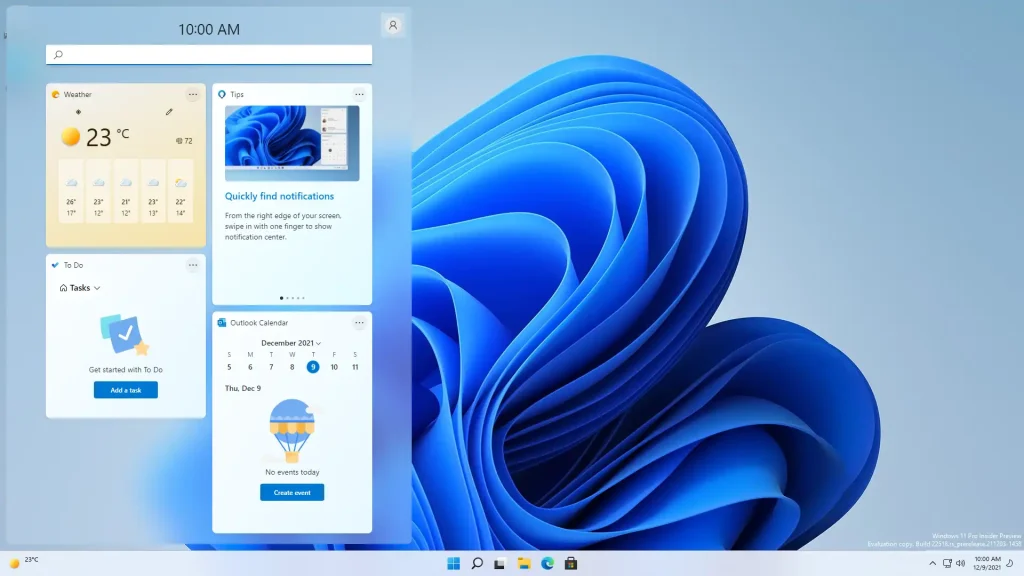Click the Create event button
This screenshot has width=1024, height=576.
click(x=292, y=492)
